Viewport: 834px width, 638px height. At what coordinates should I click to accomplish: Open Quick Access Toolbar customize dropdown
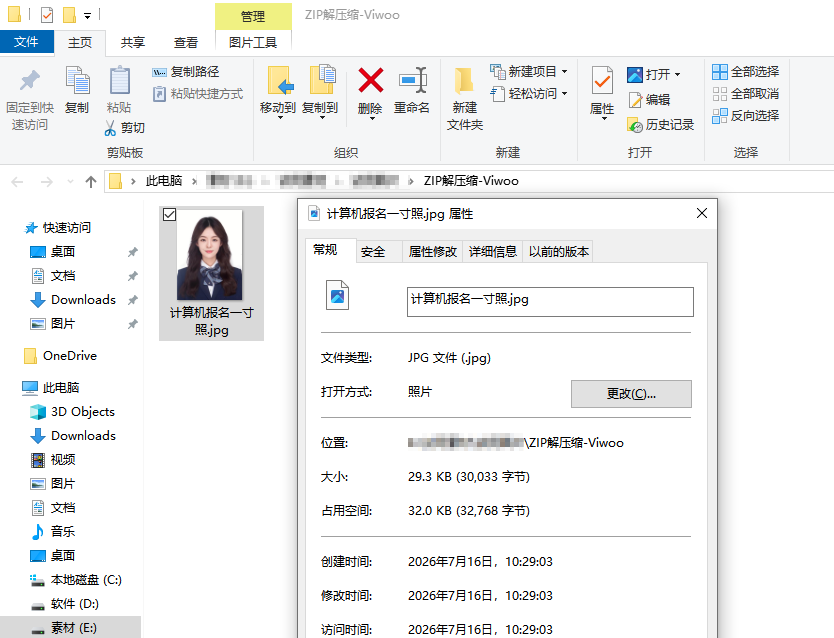pos(87,16)
